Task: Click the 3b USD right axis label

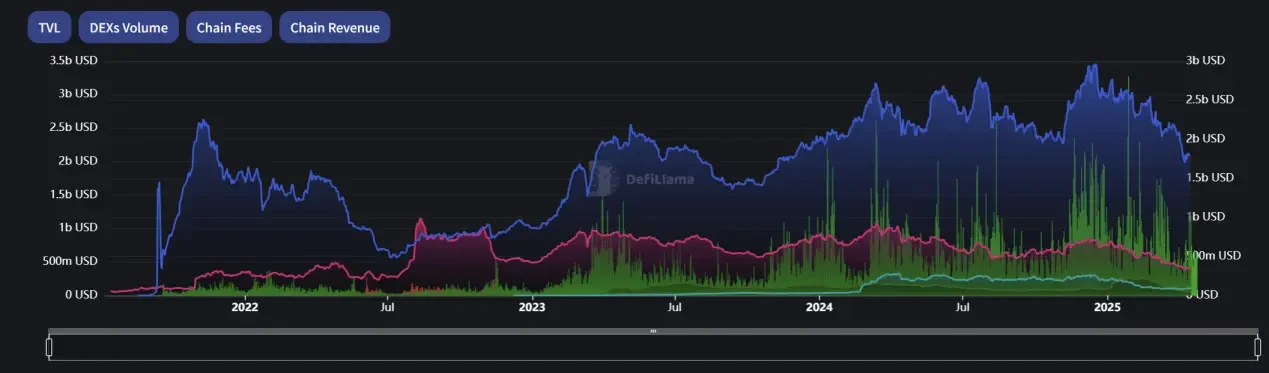Action: [x=1205, y=60]
